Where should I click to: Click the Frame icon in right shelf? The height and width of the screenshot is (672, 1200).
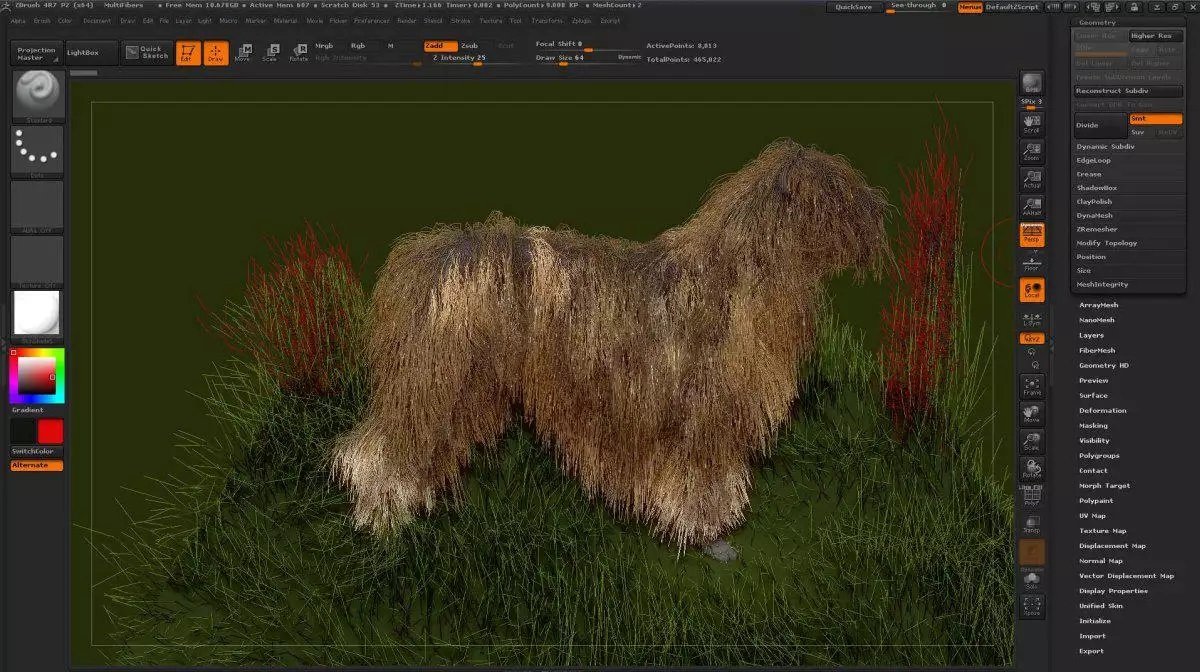[x=1032, y=387]
